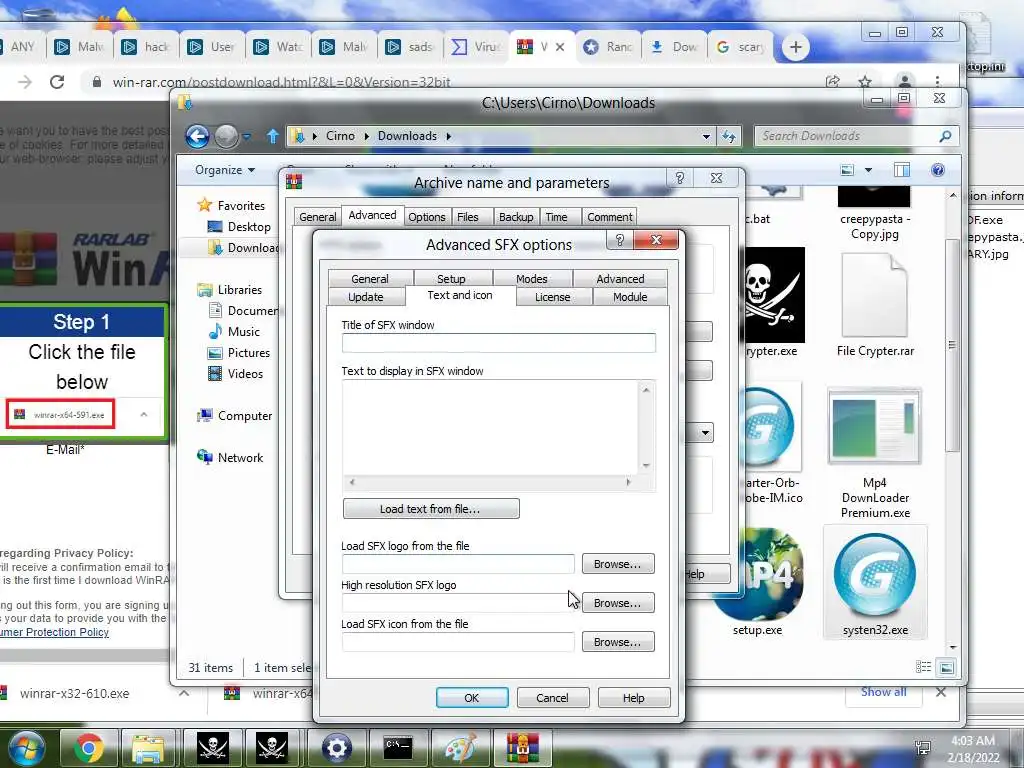
Task: Browse for the high resolution SFX logo
Action: tap(617, 603)
